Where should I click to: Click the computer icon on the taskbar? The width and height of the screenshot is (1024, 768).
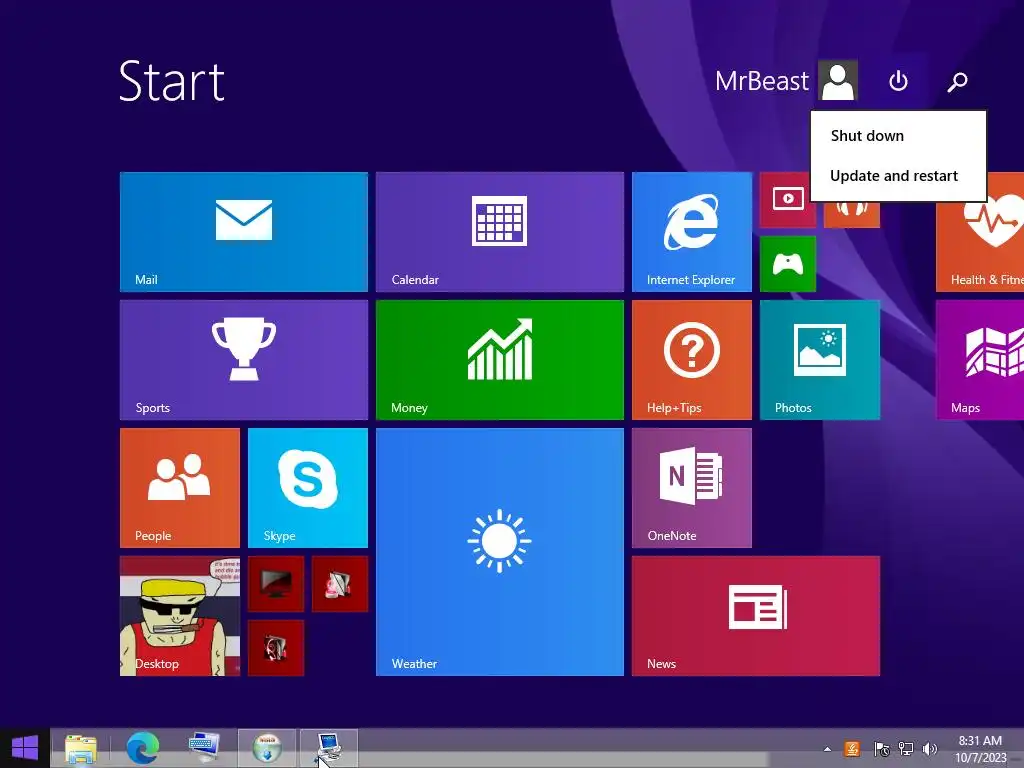328,748
